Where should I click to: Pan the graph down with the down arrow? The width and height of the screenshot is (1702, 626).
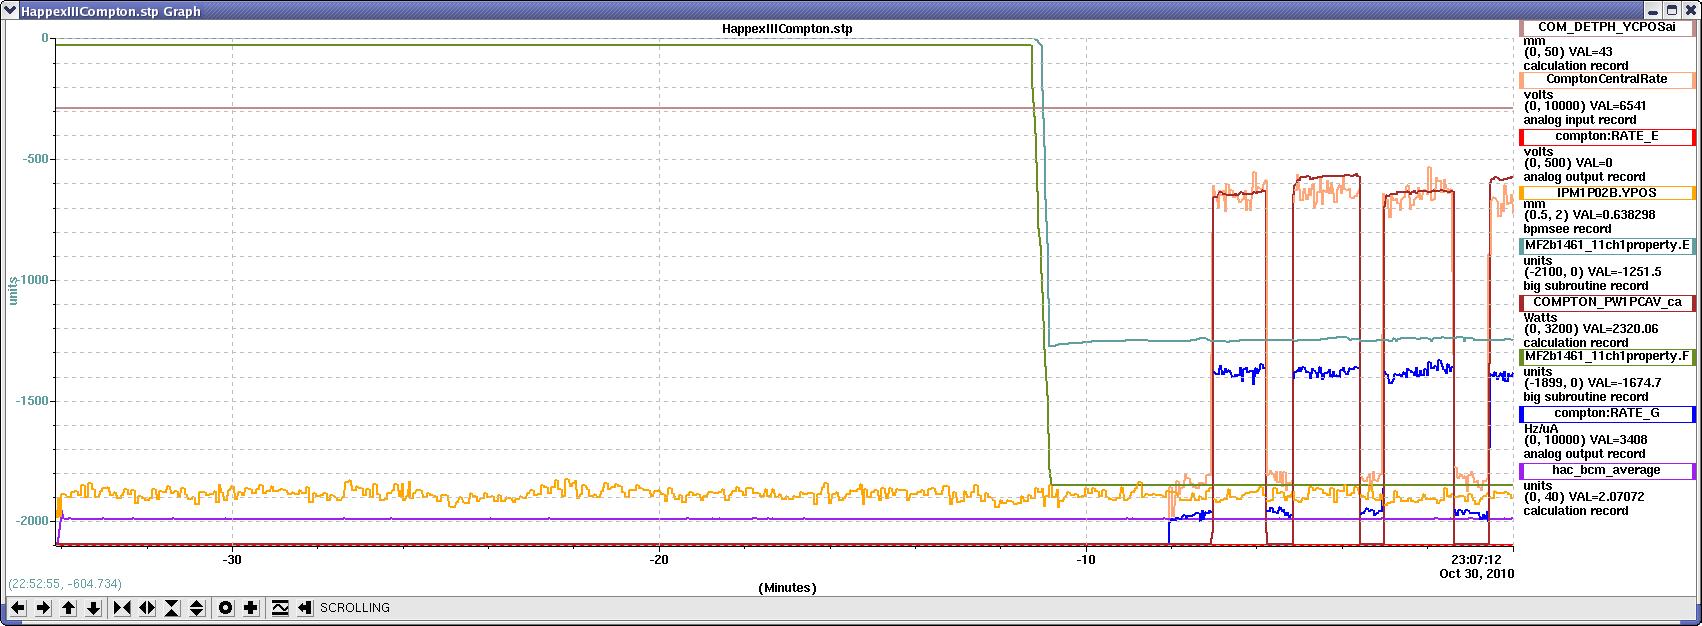[x=93, y=607]
